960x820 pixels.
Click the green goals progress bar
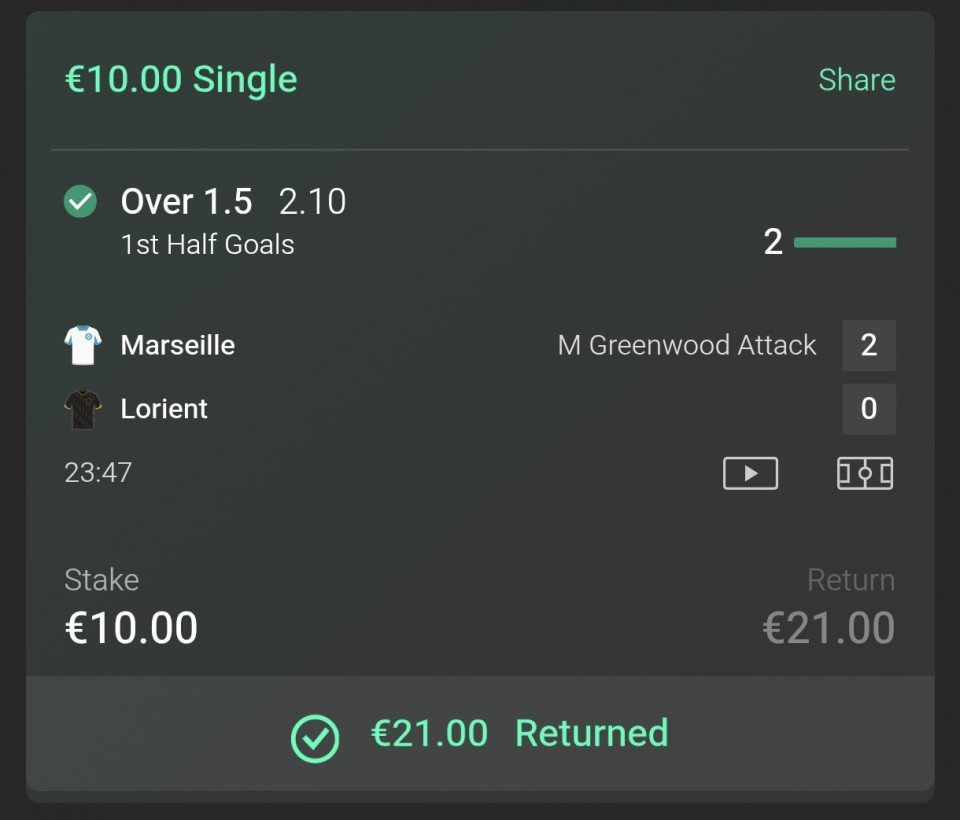click(x=845, y=242)
